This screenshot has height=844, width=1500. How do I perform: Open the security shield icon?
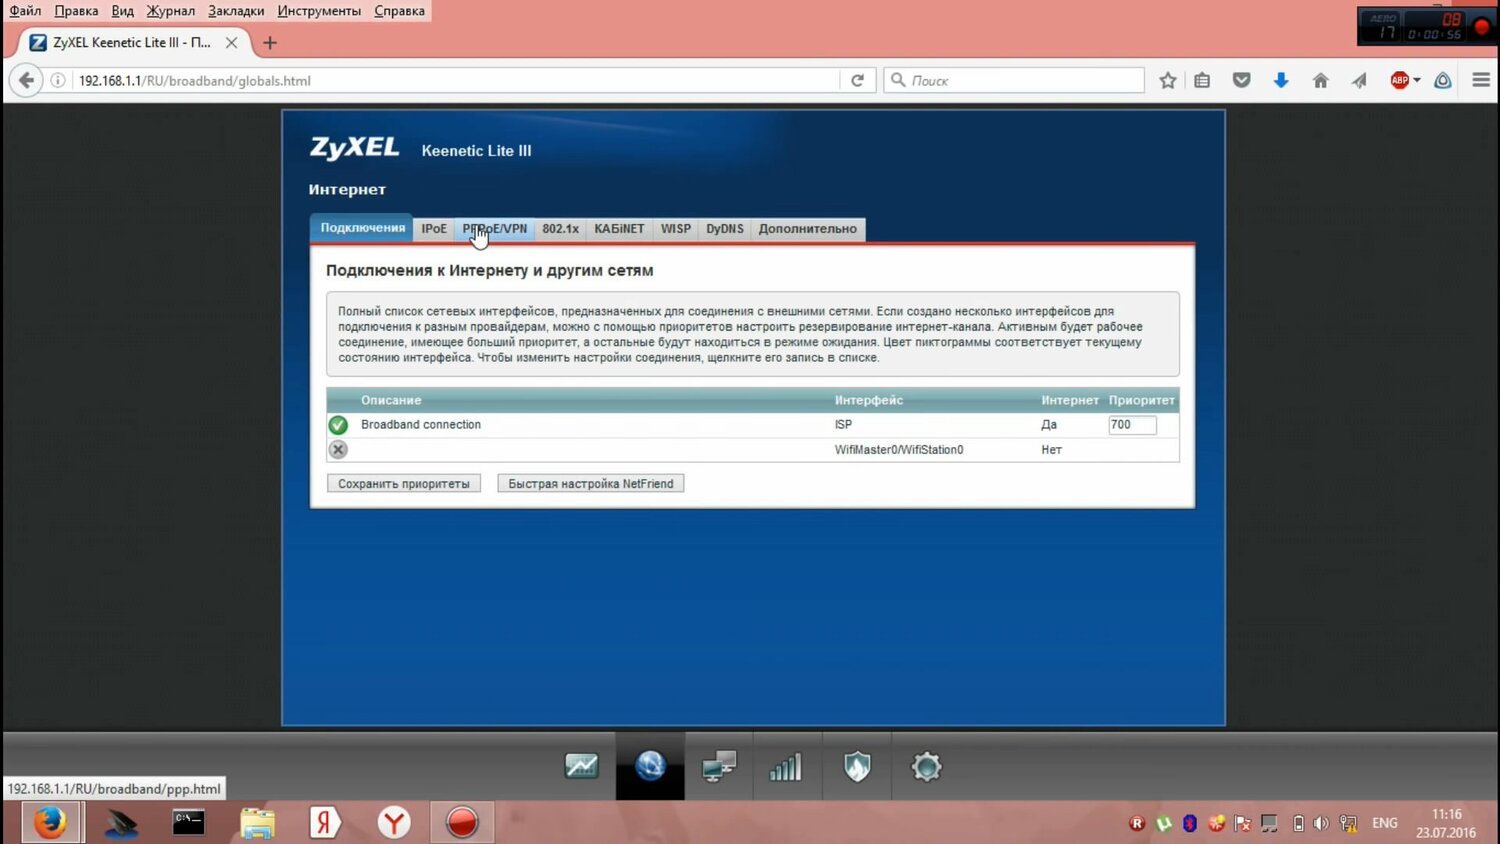(x=857, y=767)
